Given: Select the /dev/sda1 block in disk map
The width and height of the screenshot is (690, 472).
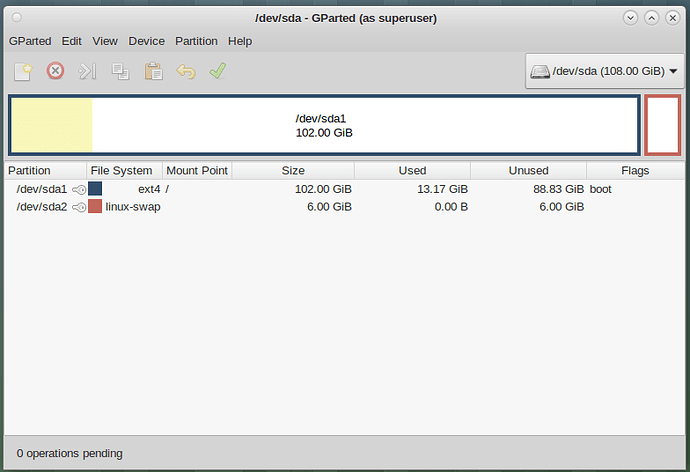Looking at the screenshot, I should pos(324,125).
